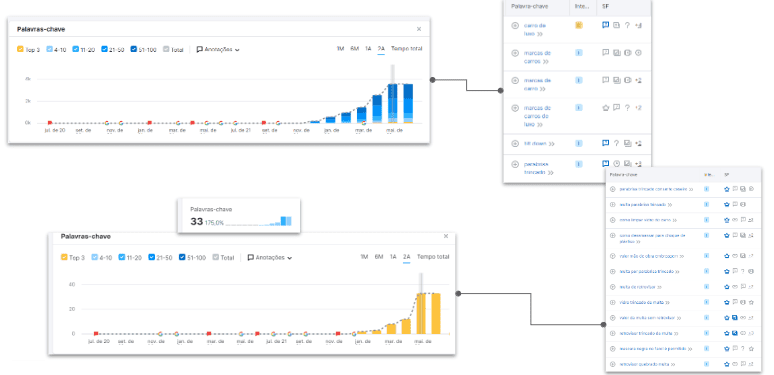The height and width of the screenshot is (375, 774).
Task: Toggle the 51-100 checkbox in the lower chart
Action: pyautogui.click(x=182, y=257)
